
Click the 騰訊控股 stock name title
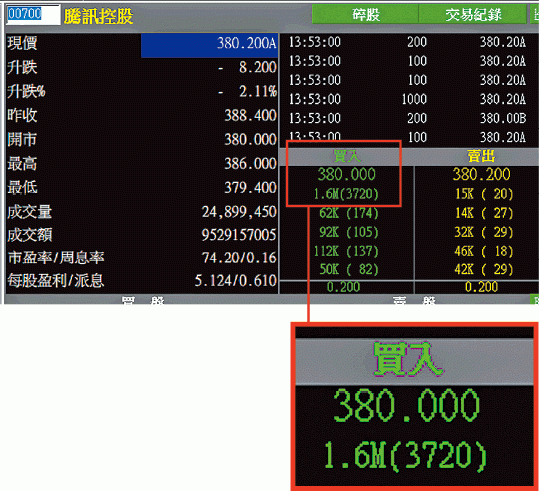point(98,16)
